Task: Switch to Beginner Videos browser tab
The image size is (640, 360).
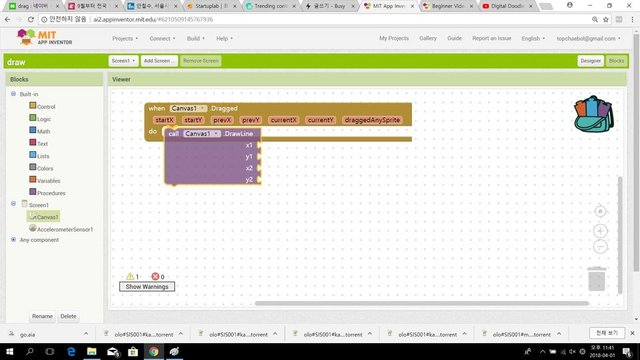Action: 448,6
